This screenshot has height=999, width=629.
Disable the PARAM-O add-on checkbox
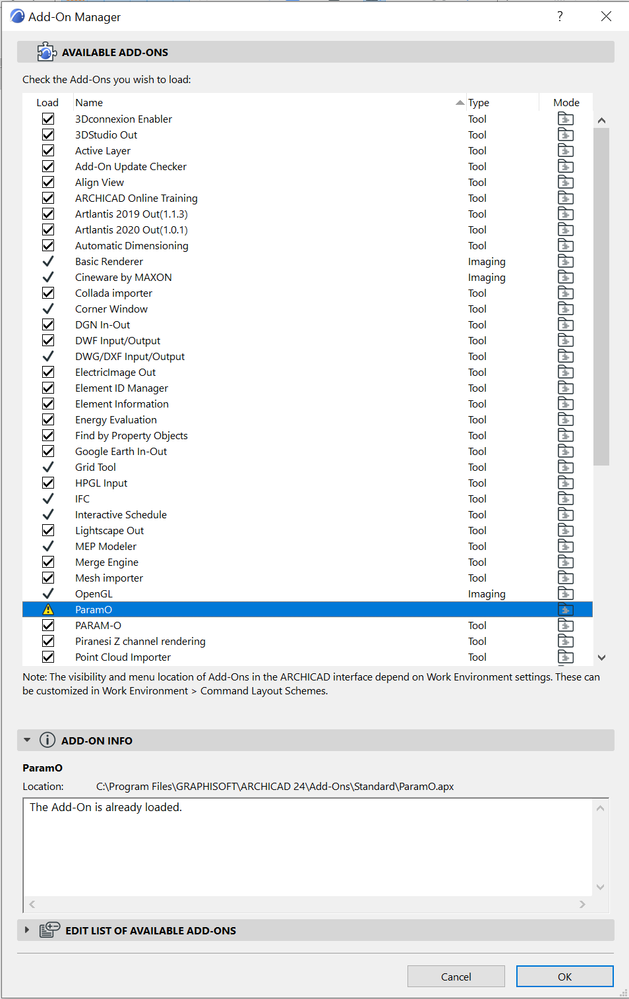pos(47,626)
